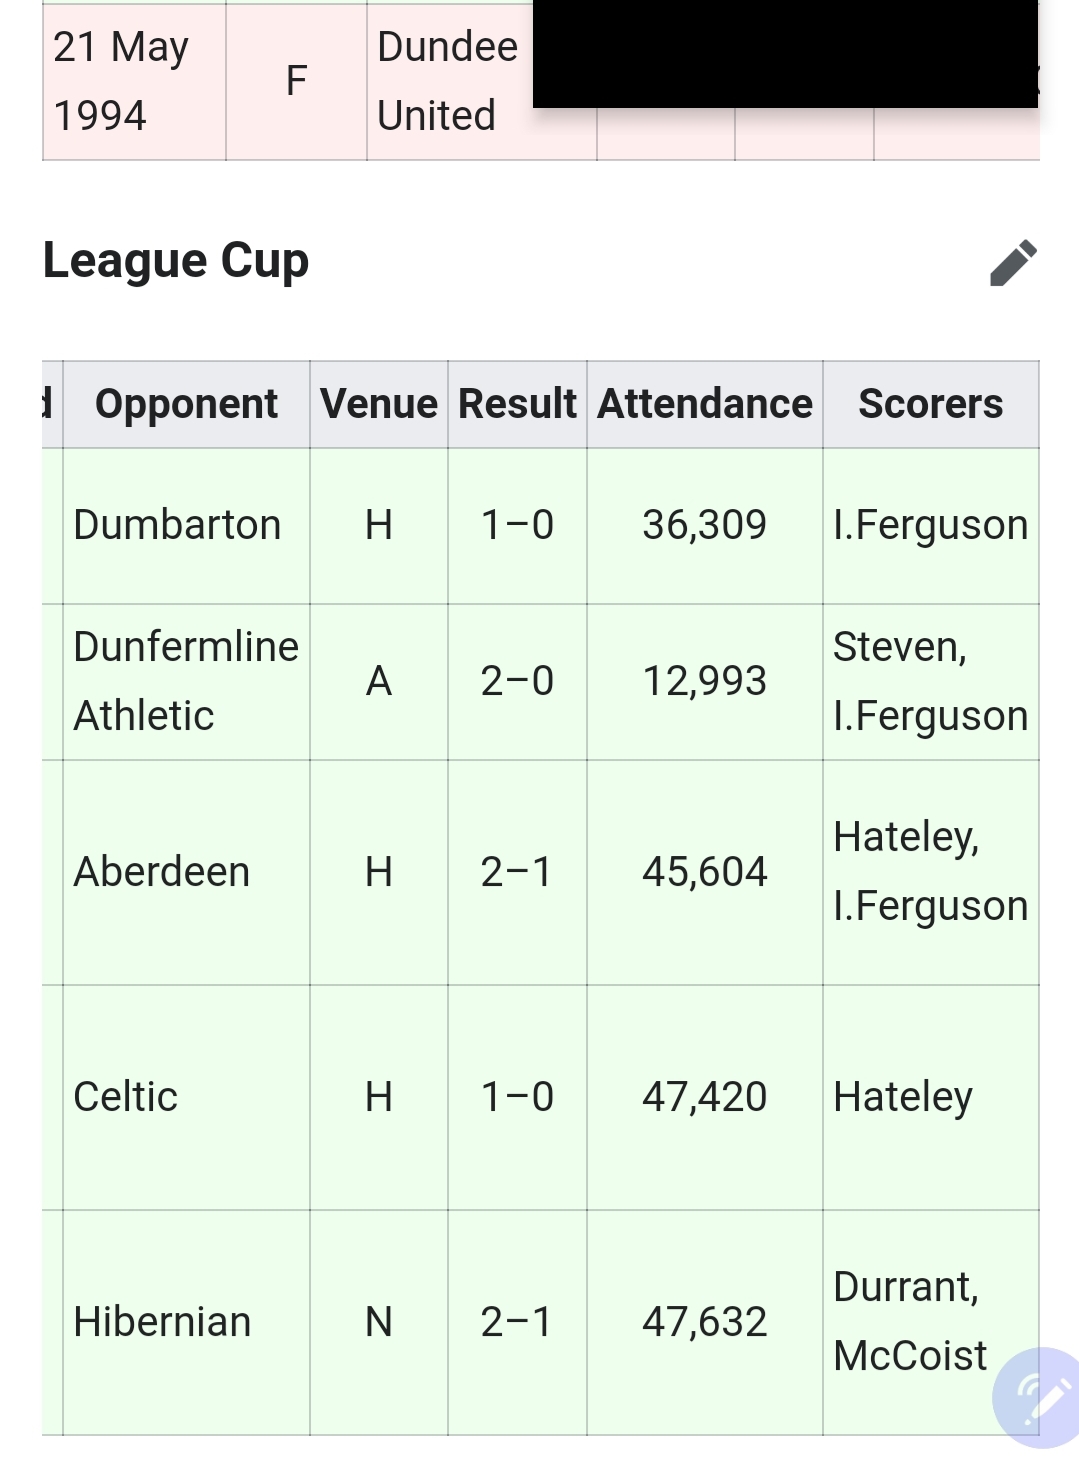Viewport: 1079px width, 1460px height.
Task: Open the Dunfermline Athletic opponent entry
Action: [x=185, y=681]
